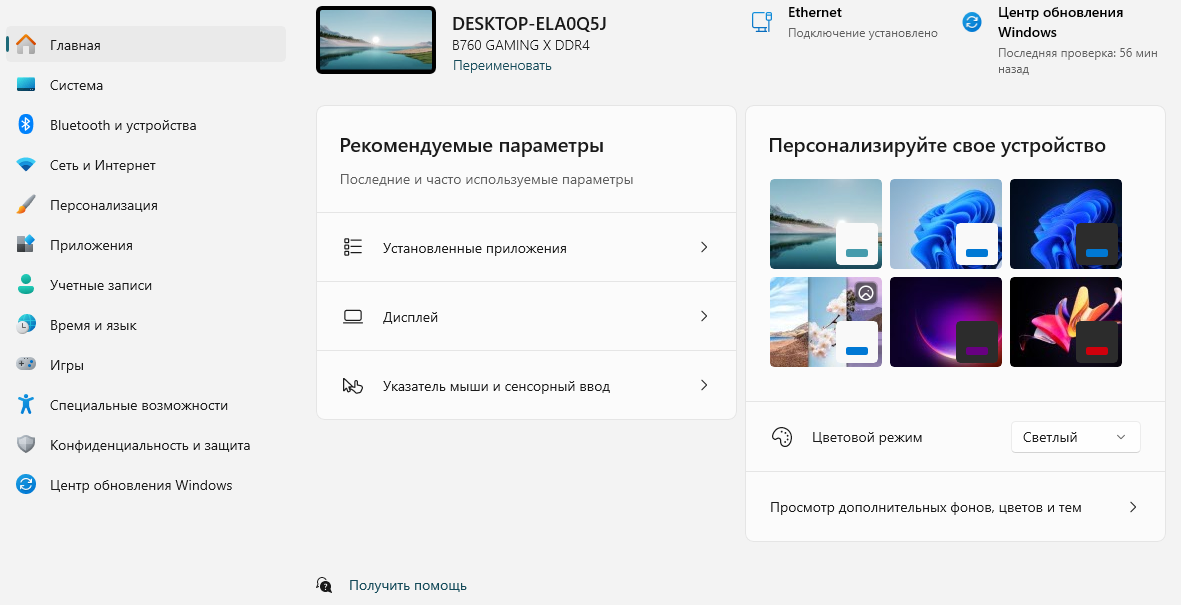Open Просмотр дополнительных фонов, цветов и тем
1181x605 pixels.
tap(955, 507)
